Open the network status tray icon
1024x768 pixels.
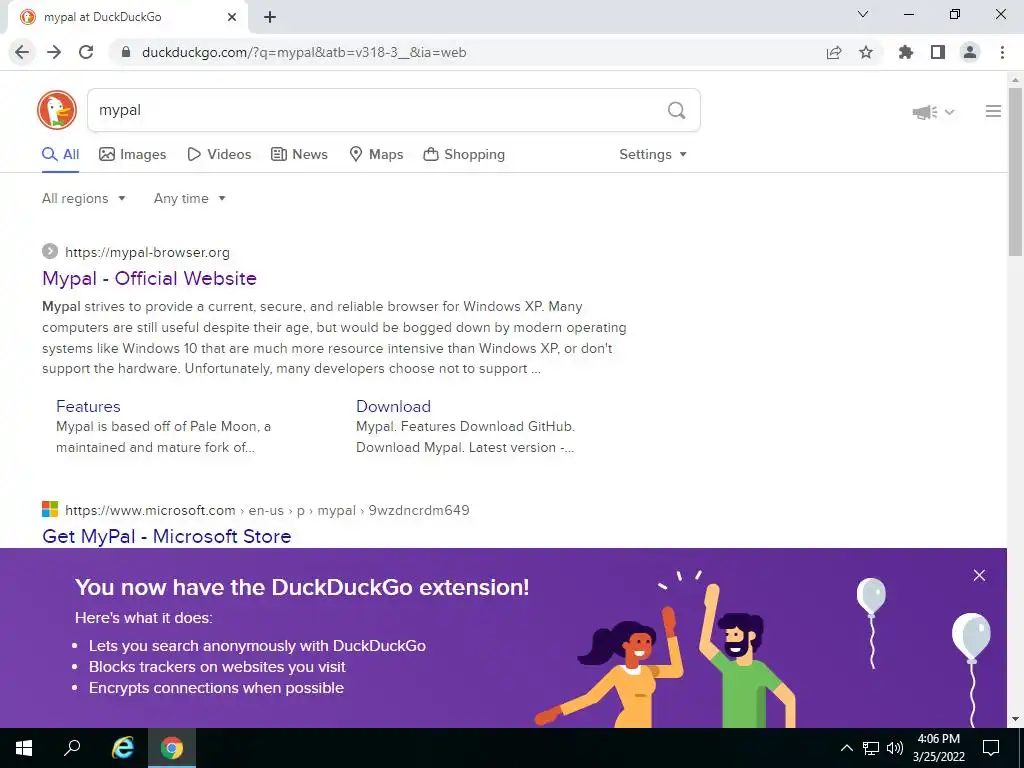871,748
